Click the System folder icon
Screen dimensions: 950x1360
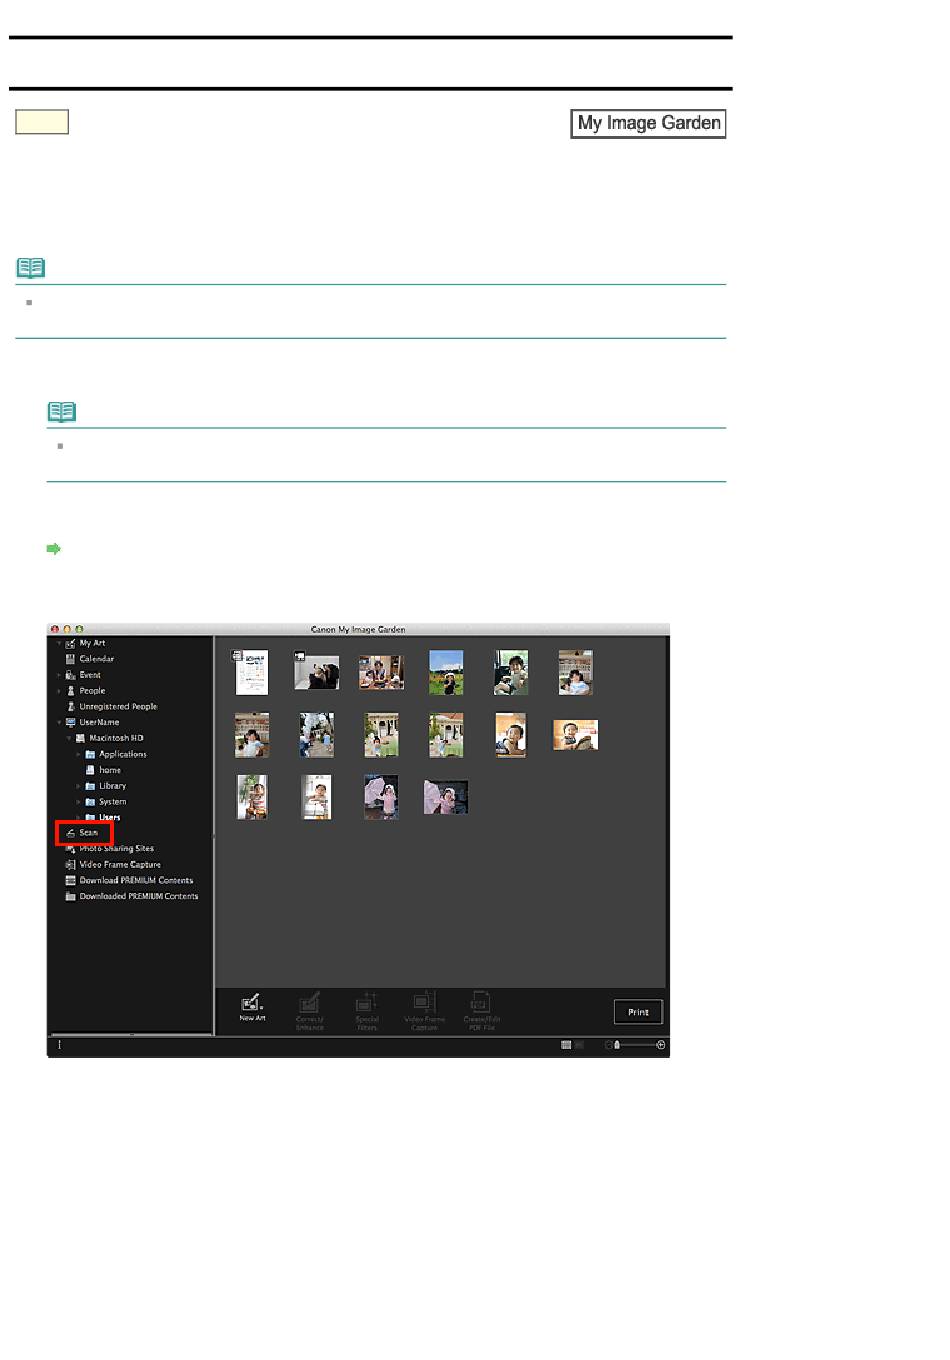point(90,802)
